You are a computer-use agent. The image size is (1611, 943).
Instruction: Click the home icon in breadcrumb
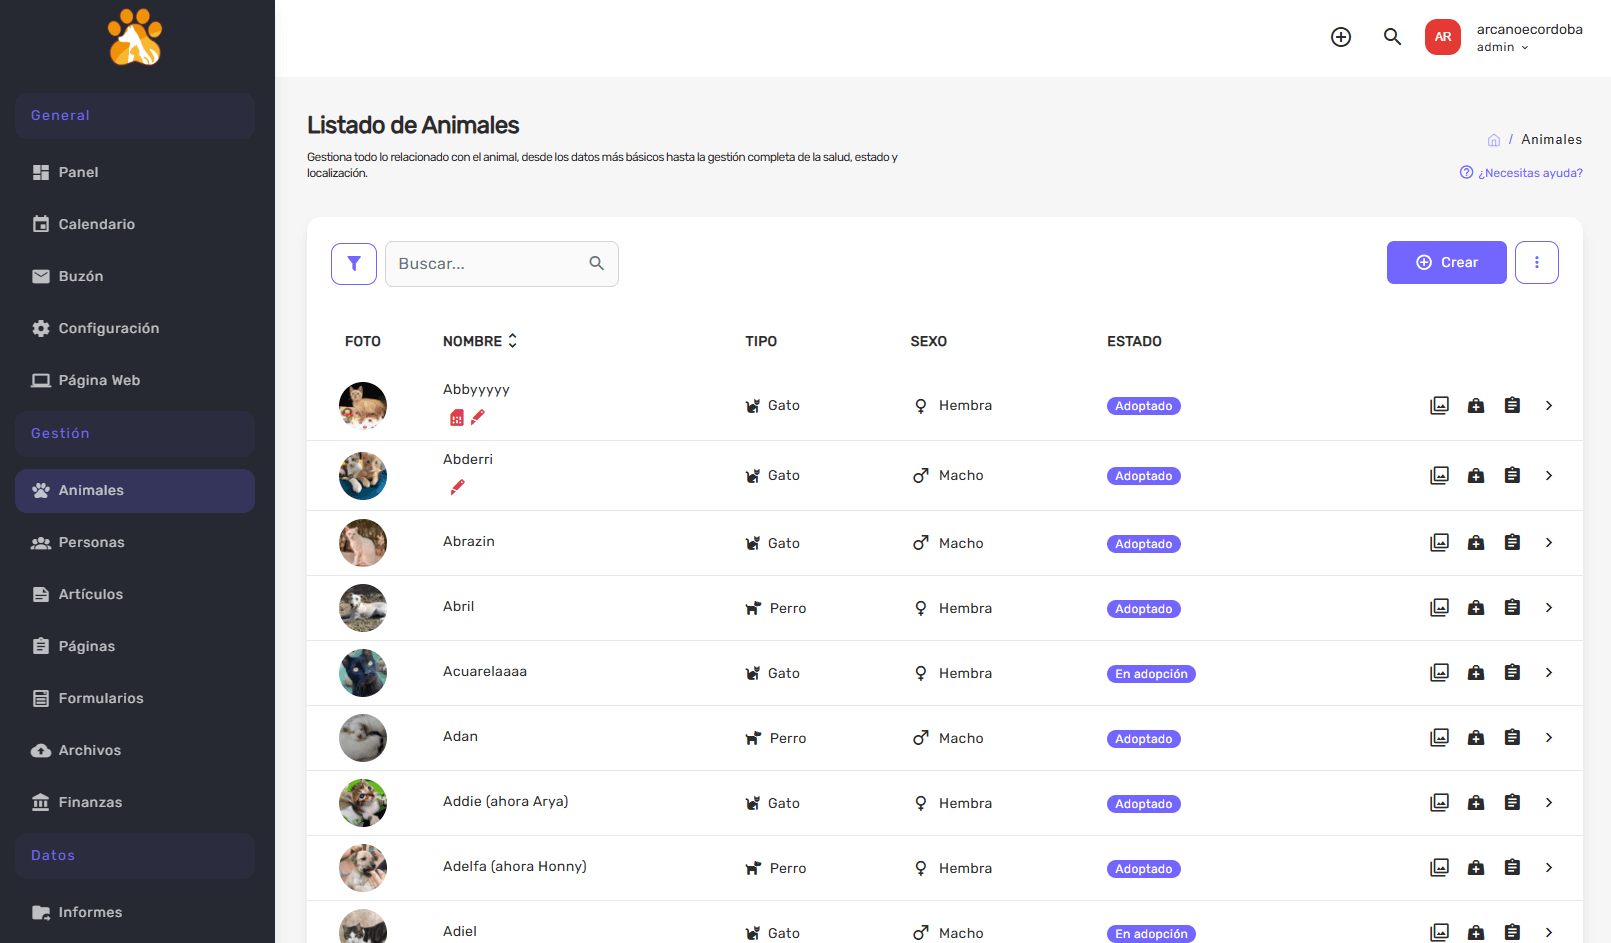[x=1494, y=140]
